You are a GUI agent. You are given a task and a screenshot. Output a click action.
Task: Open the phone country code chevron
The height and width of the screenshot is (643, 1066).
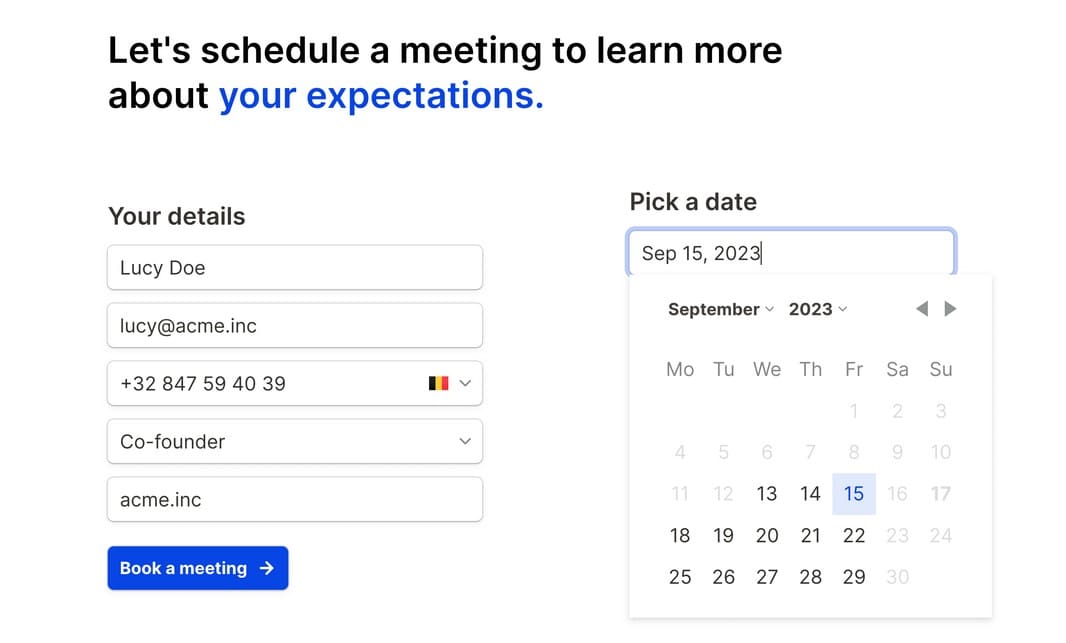[464, 383]
